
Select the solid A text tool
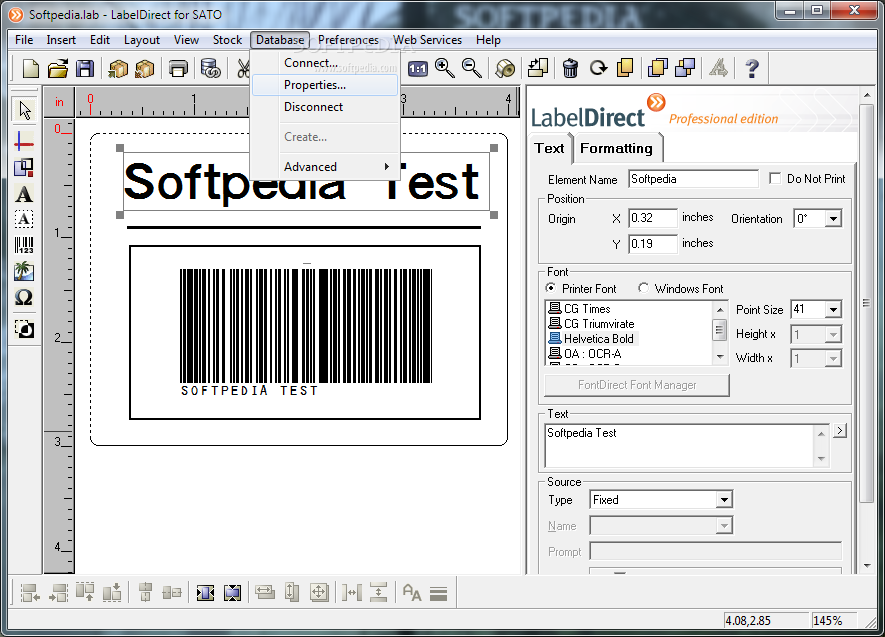tap(24, 194)
